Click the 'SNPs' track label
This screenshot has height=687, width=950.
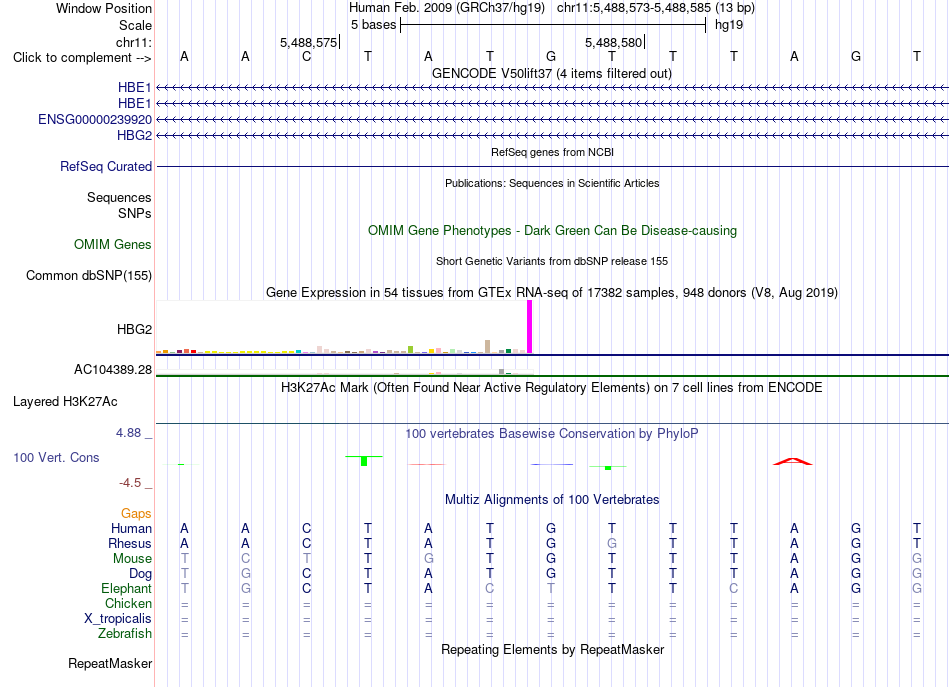click(x=135, y=213)
